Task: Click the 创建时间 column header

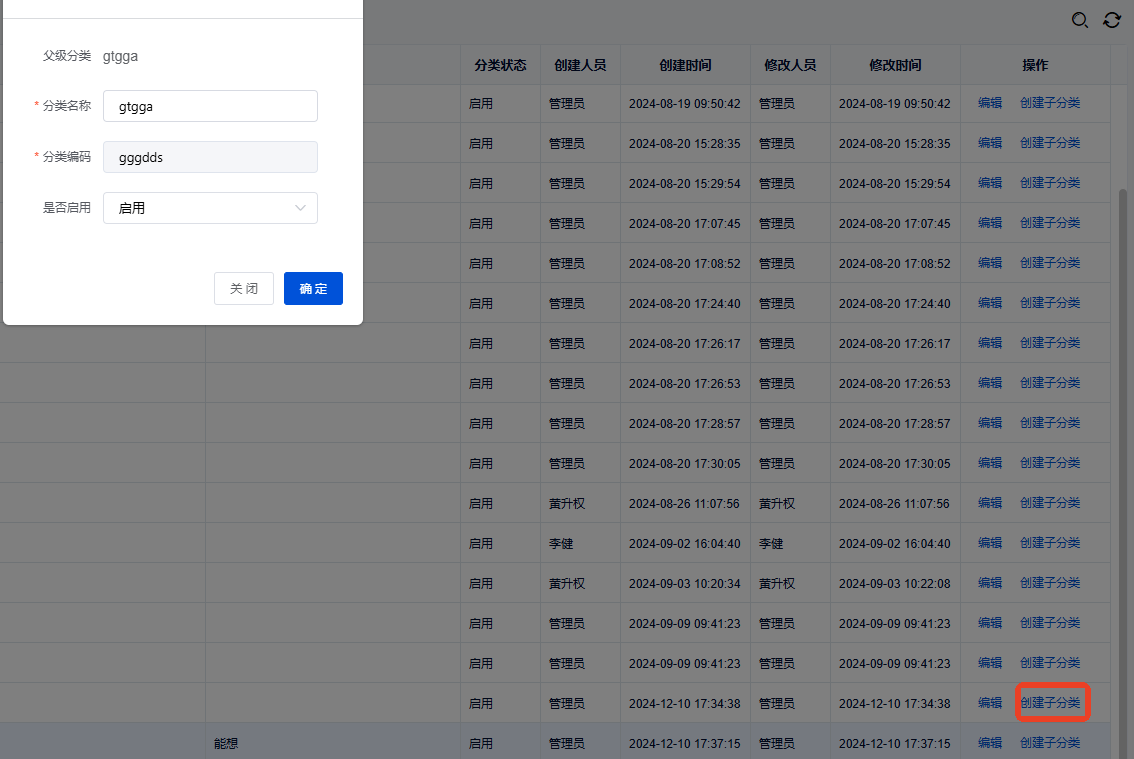Action: click(x=685, y=65)
